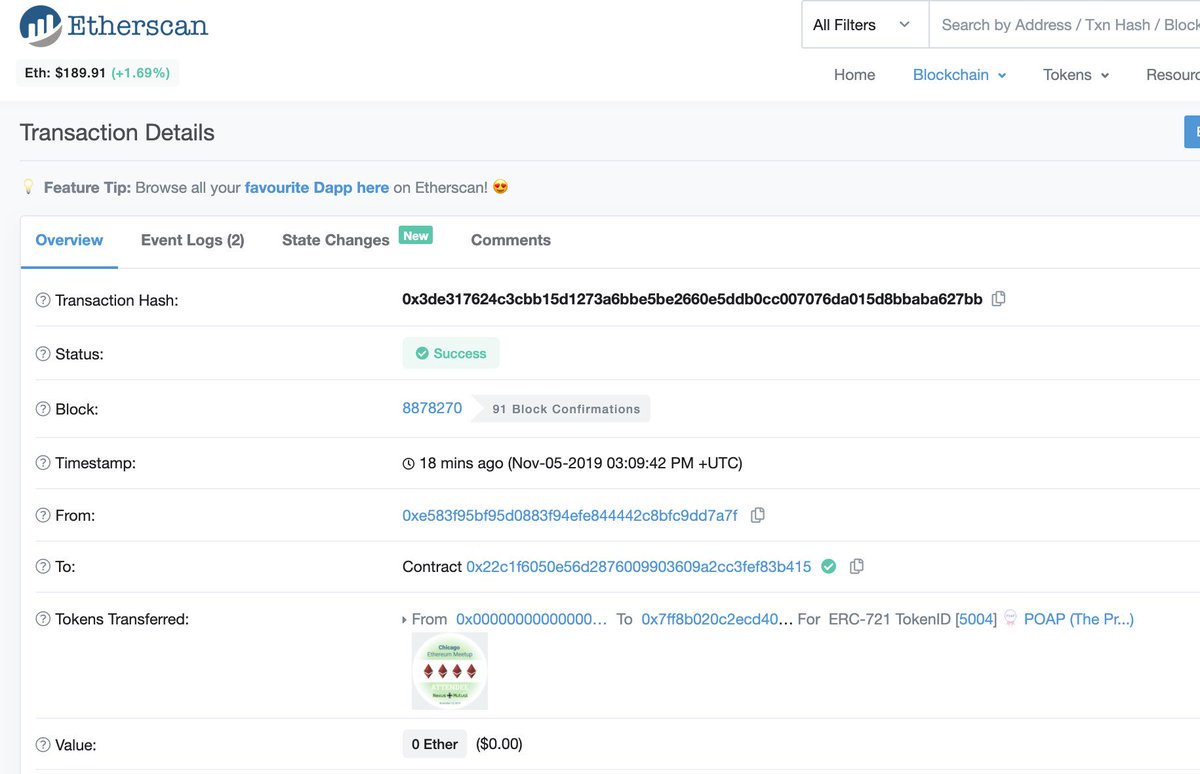Copy the To contract address
Image resolution: width=1200 pixels, height=774 pixels.
(x=857, y=567)
